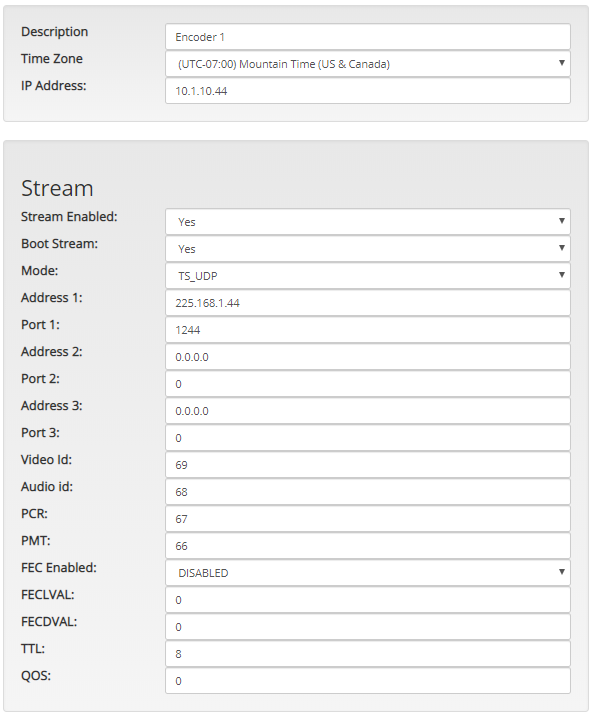The height and width of the screenshot is (721, 598).
Task: Click the Video Id field showing 69
Action: tap(368, 465)
